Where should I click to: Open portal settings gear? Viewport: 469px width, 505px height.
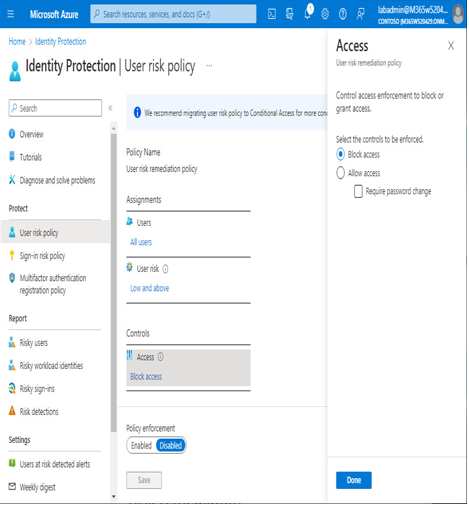point(325,14)
